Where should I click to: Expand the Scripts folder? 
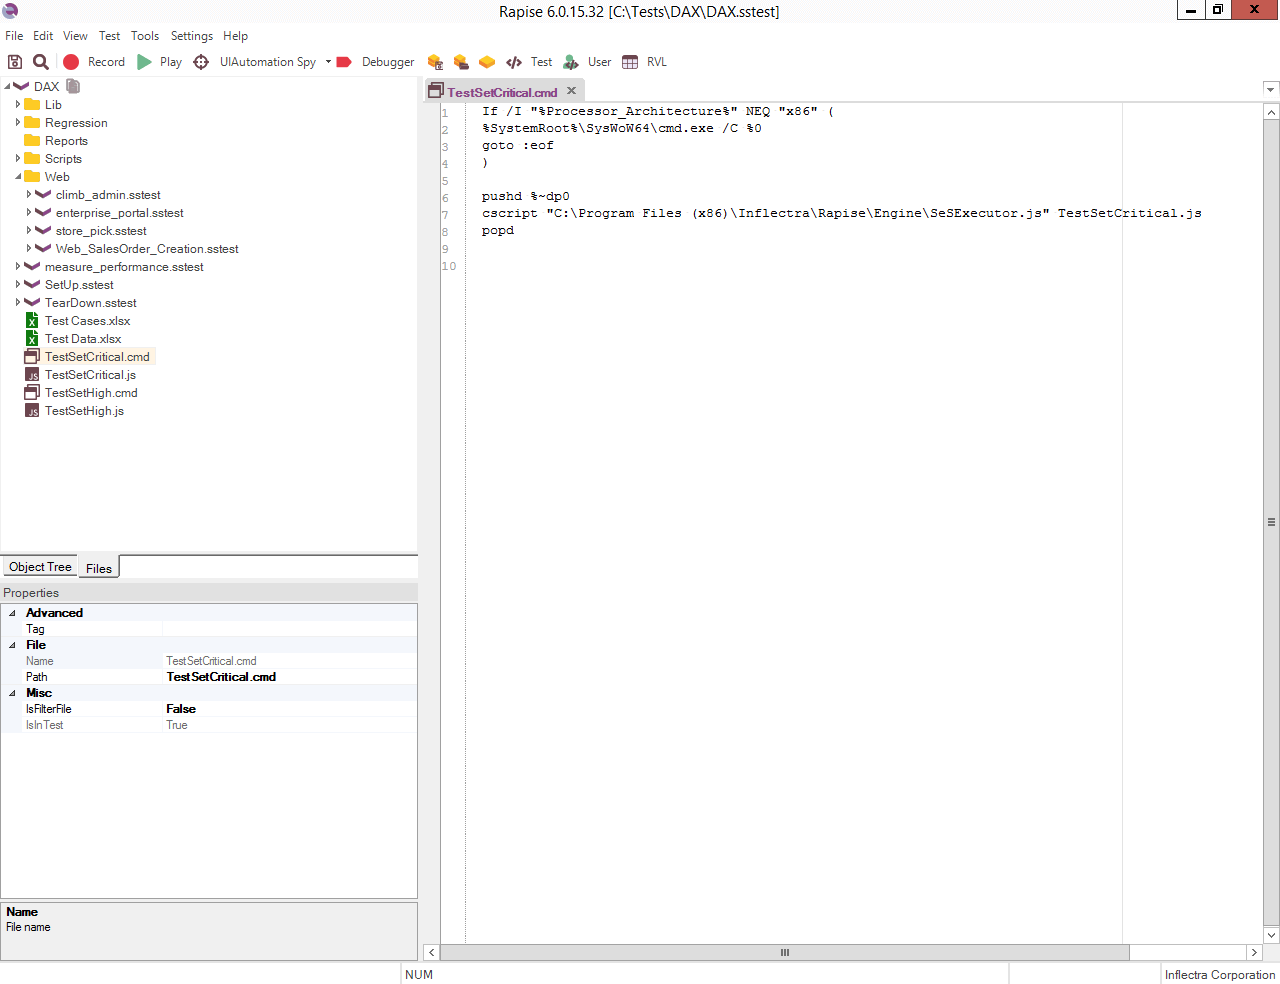(18, 159)
